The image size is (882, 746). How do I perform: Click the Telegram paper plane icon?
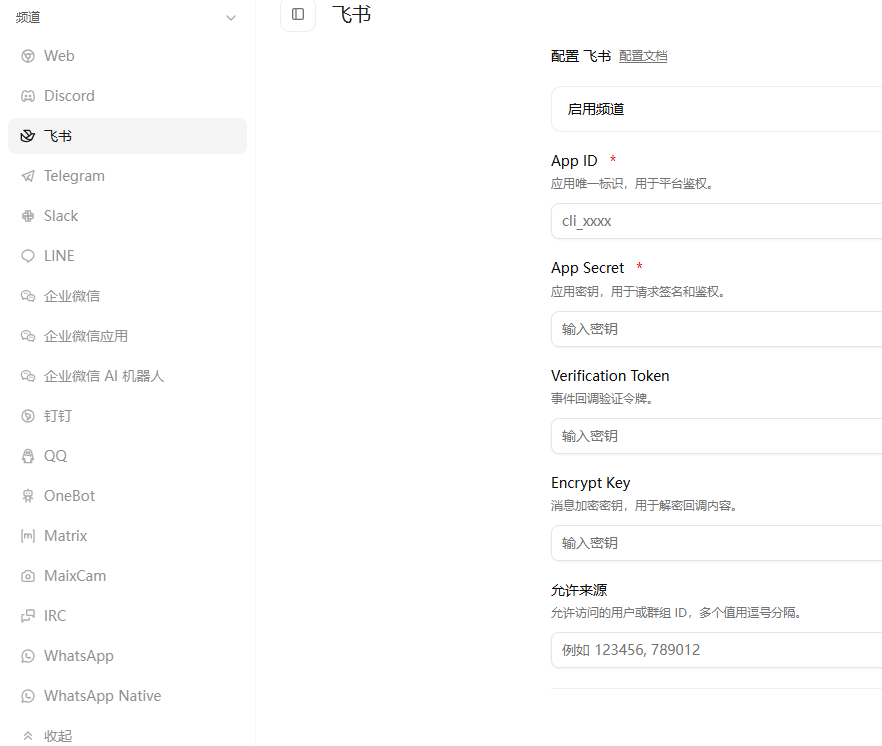click(28, 176)
